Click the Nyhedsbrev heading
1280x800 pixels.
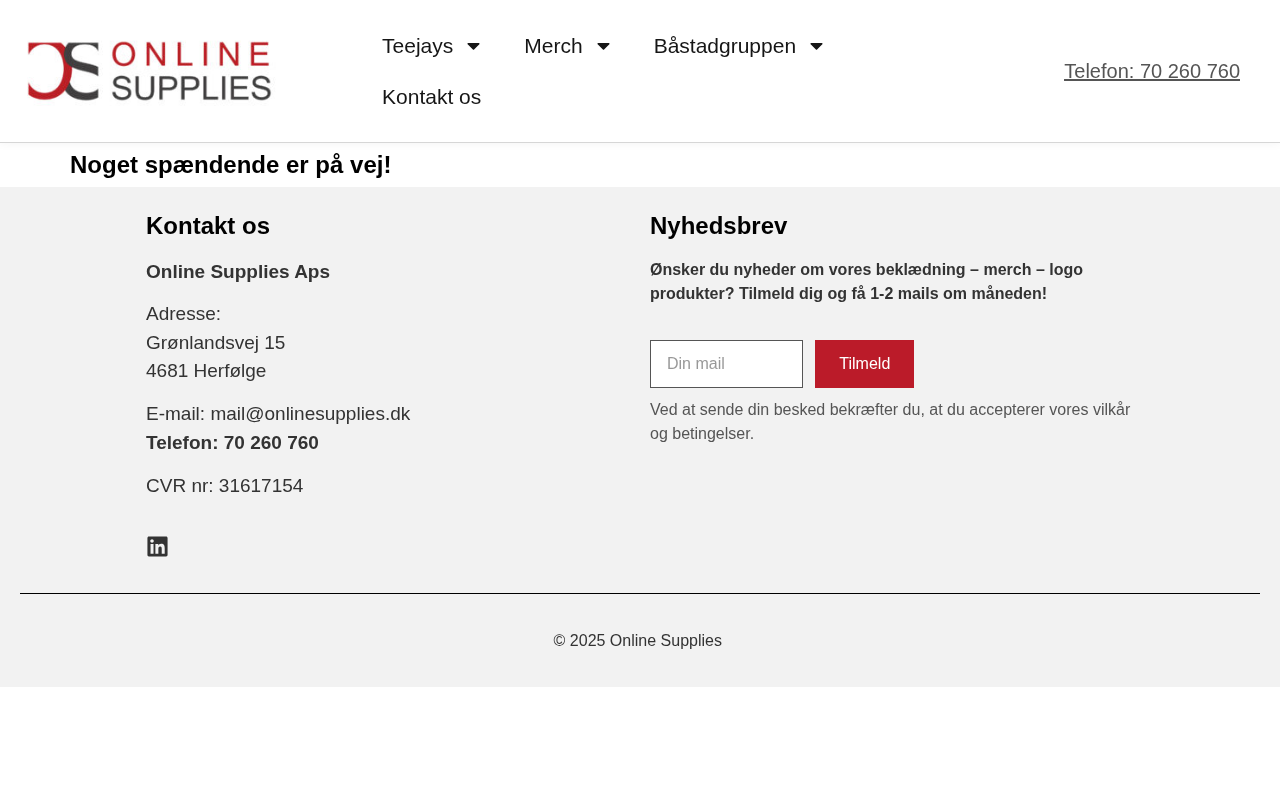coord(718,226)
